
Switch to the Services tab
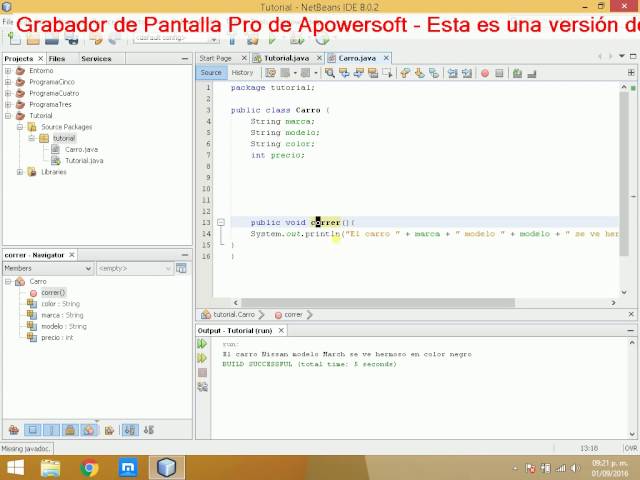point(96,59)
